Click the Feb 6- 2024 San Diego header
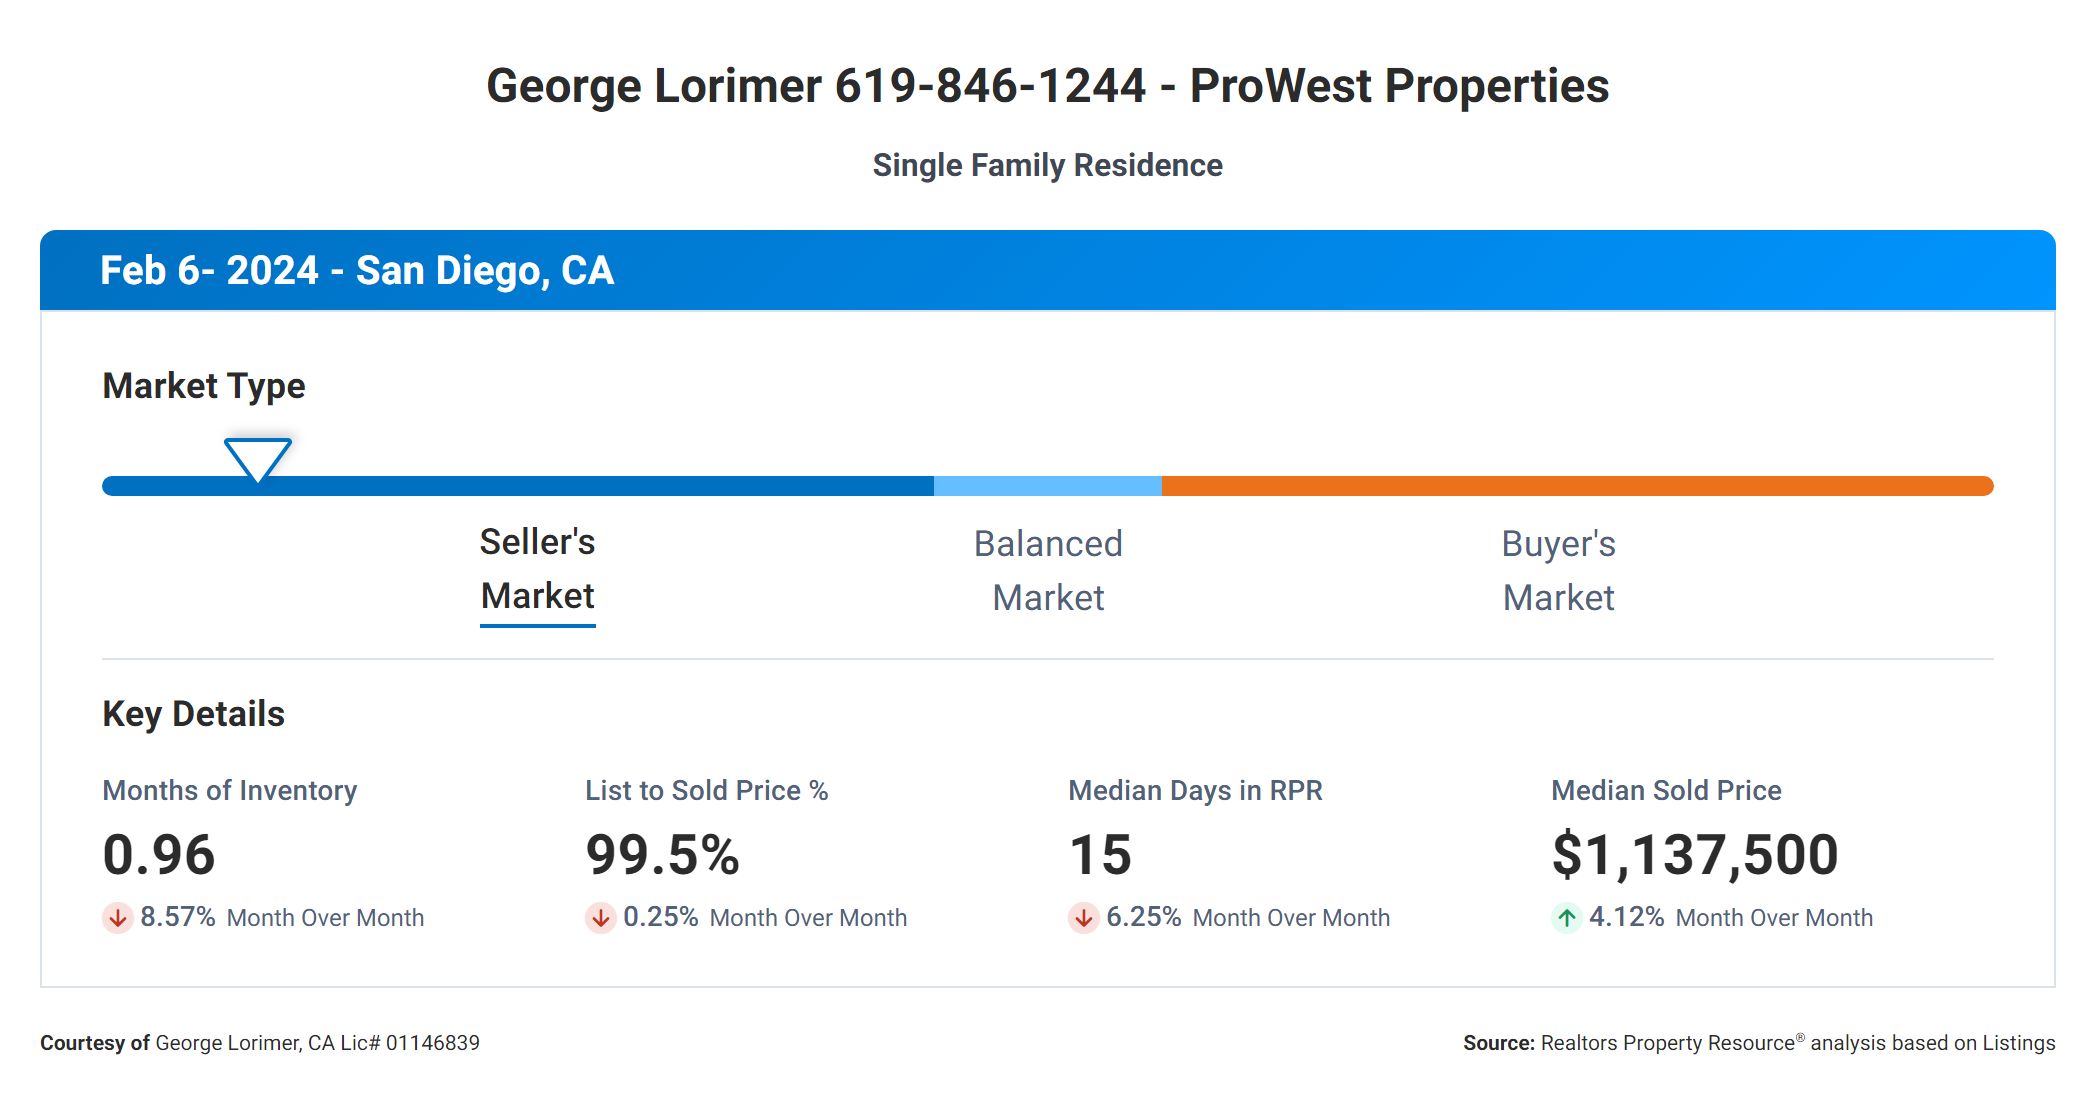 [x=357, y=271]
